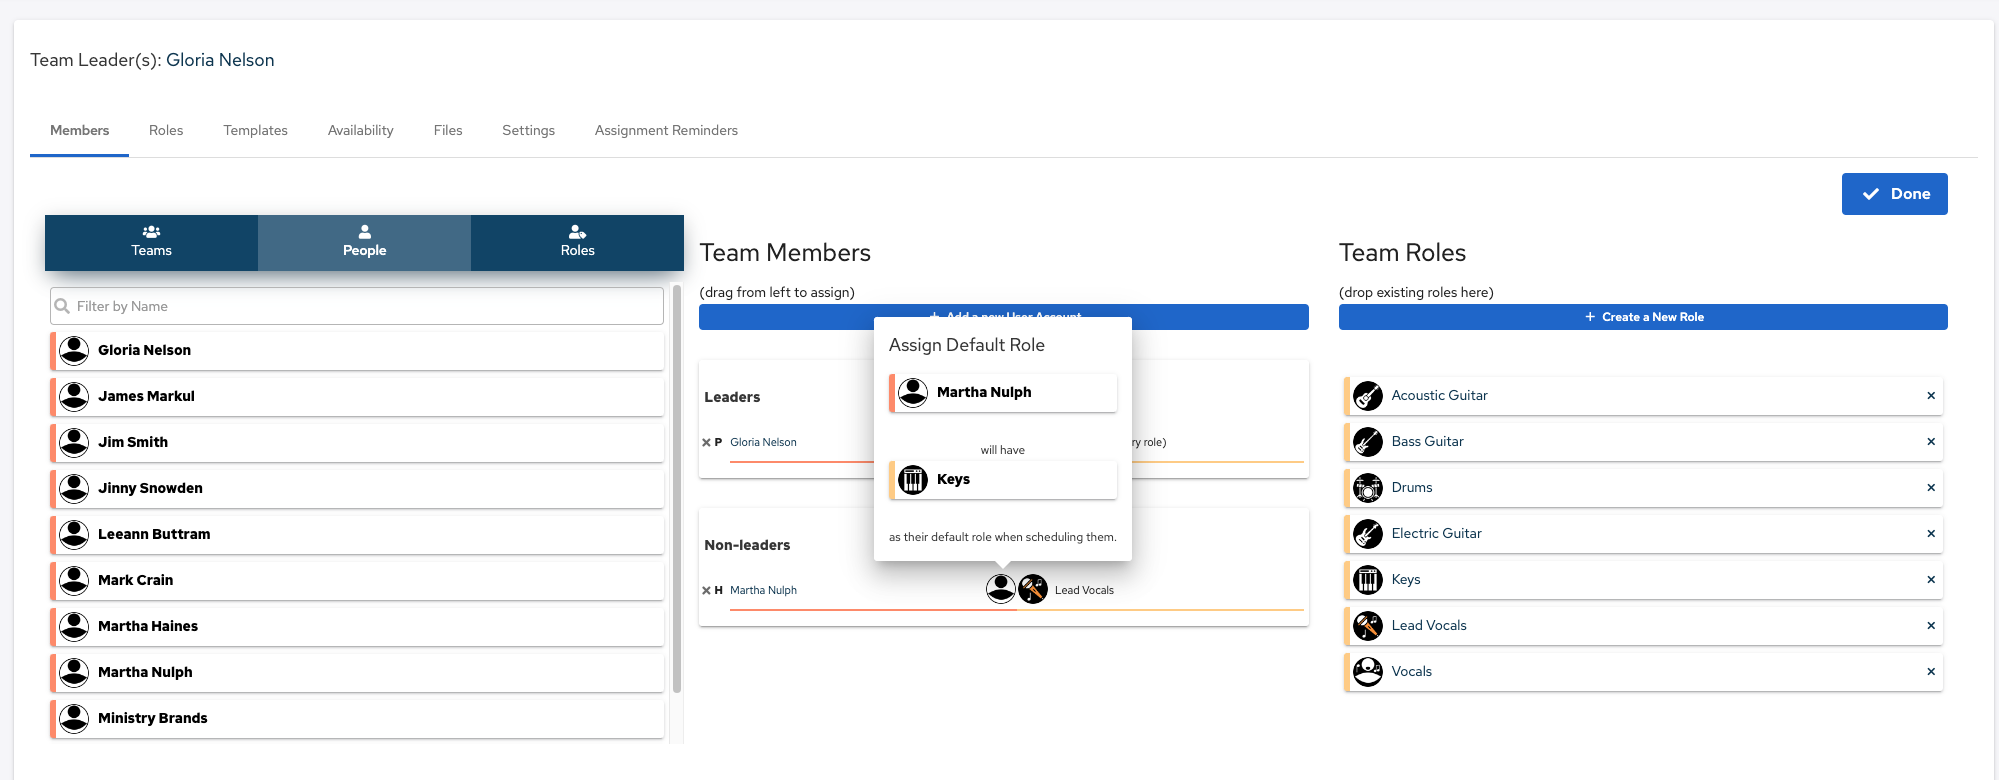
Task: Click the Electric Guitar role icon
Action: [x=1367, y=534]
